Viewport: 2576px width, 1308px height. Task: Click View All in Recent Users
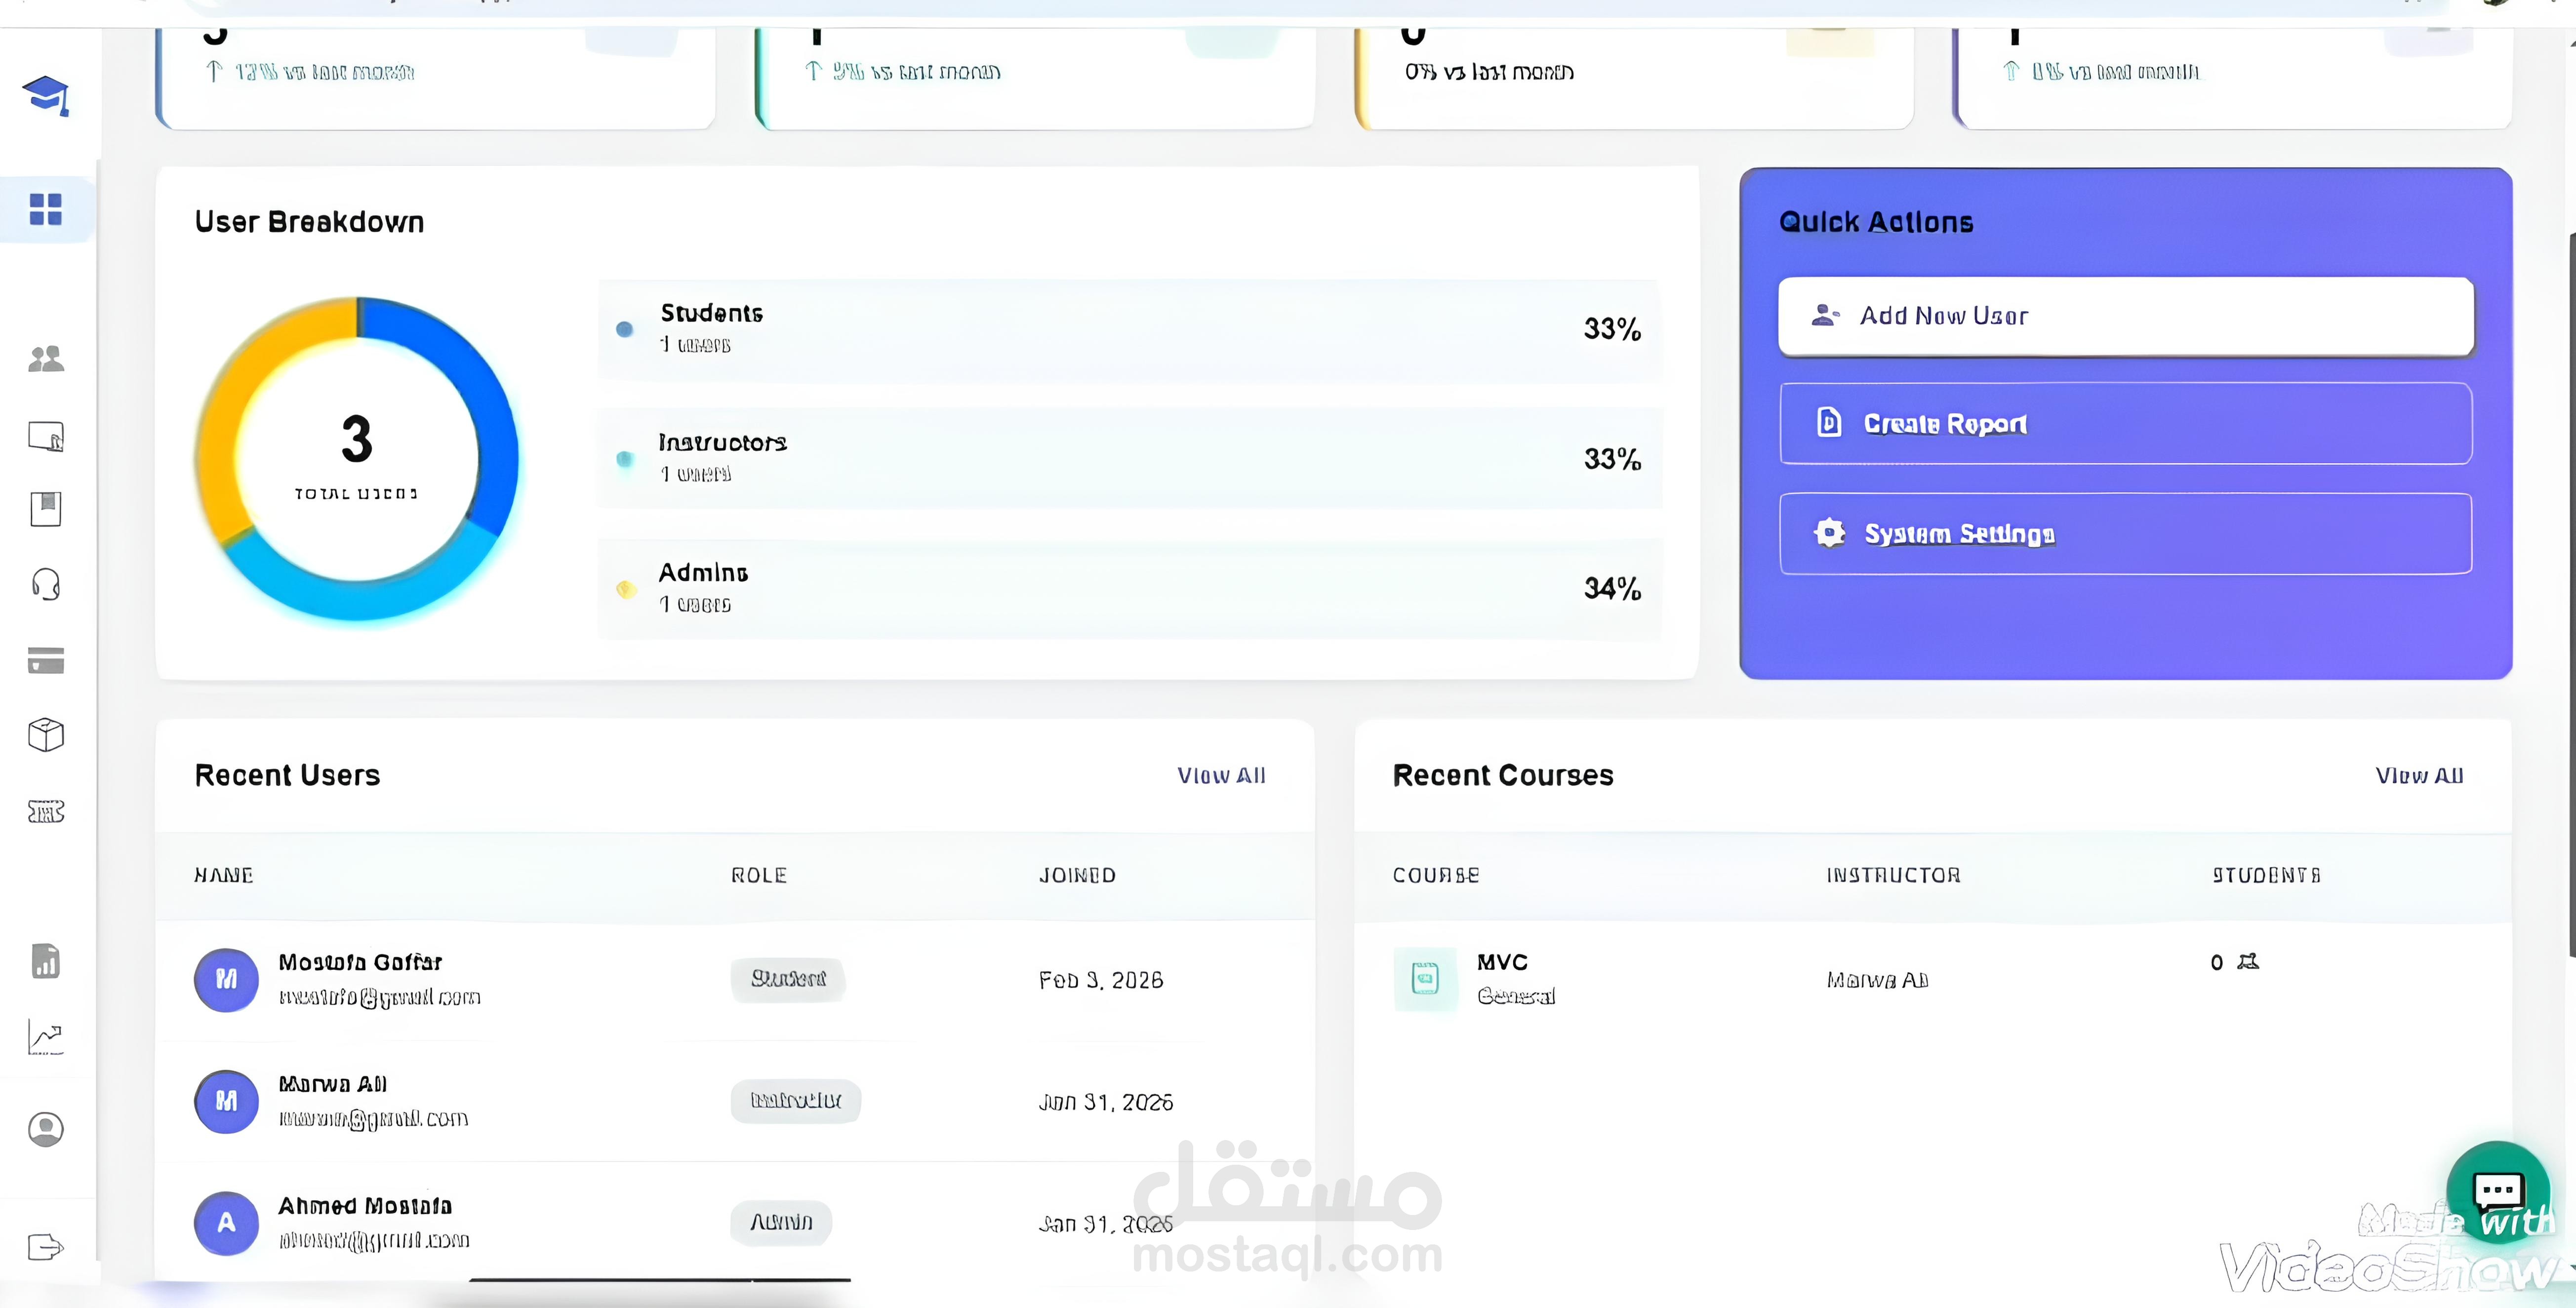pyautogui.click(x=1221, y=775)
